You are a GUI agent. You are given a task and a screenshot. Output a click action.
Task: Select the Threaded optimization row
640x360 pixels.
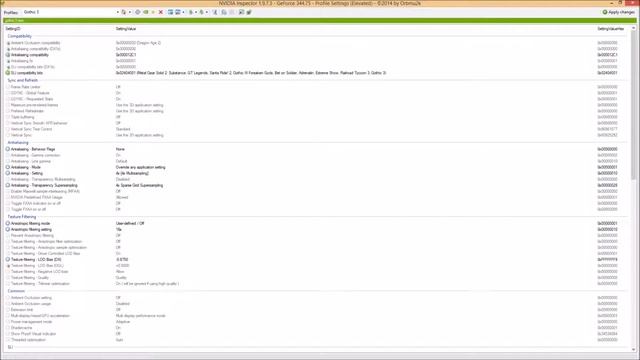tap(316, 340)
